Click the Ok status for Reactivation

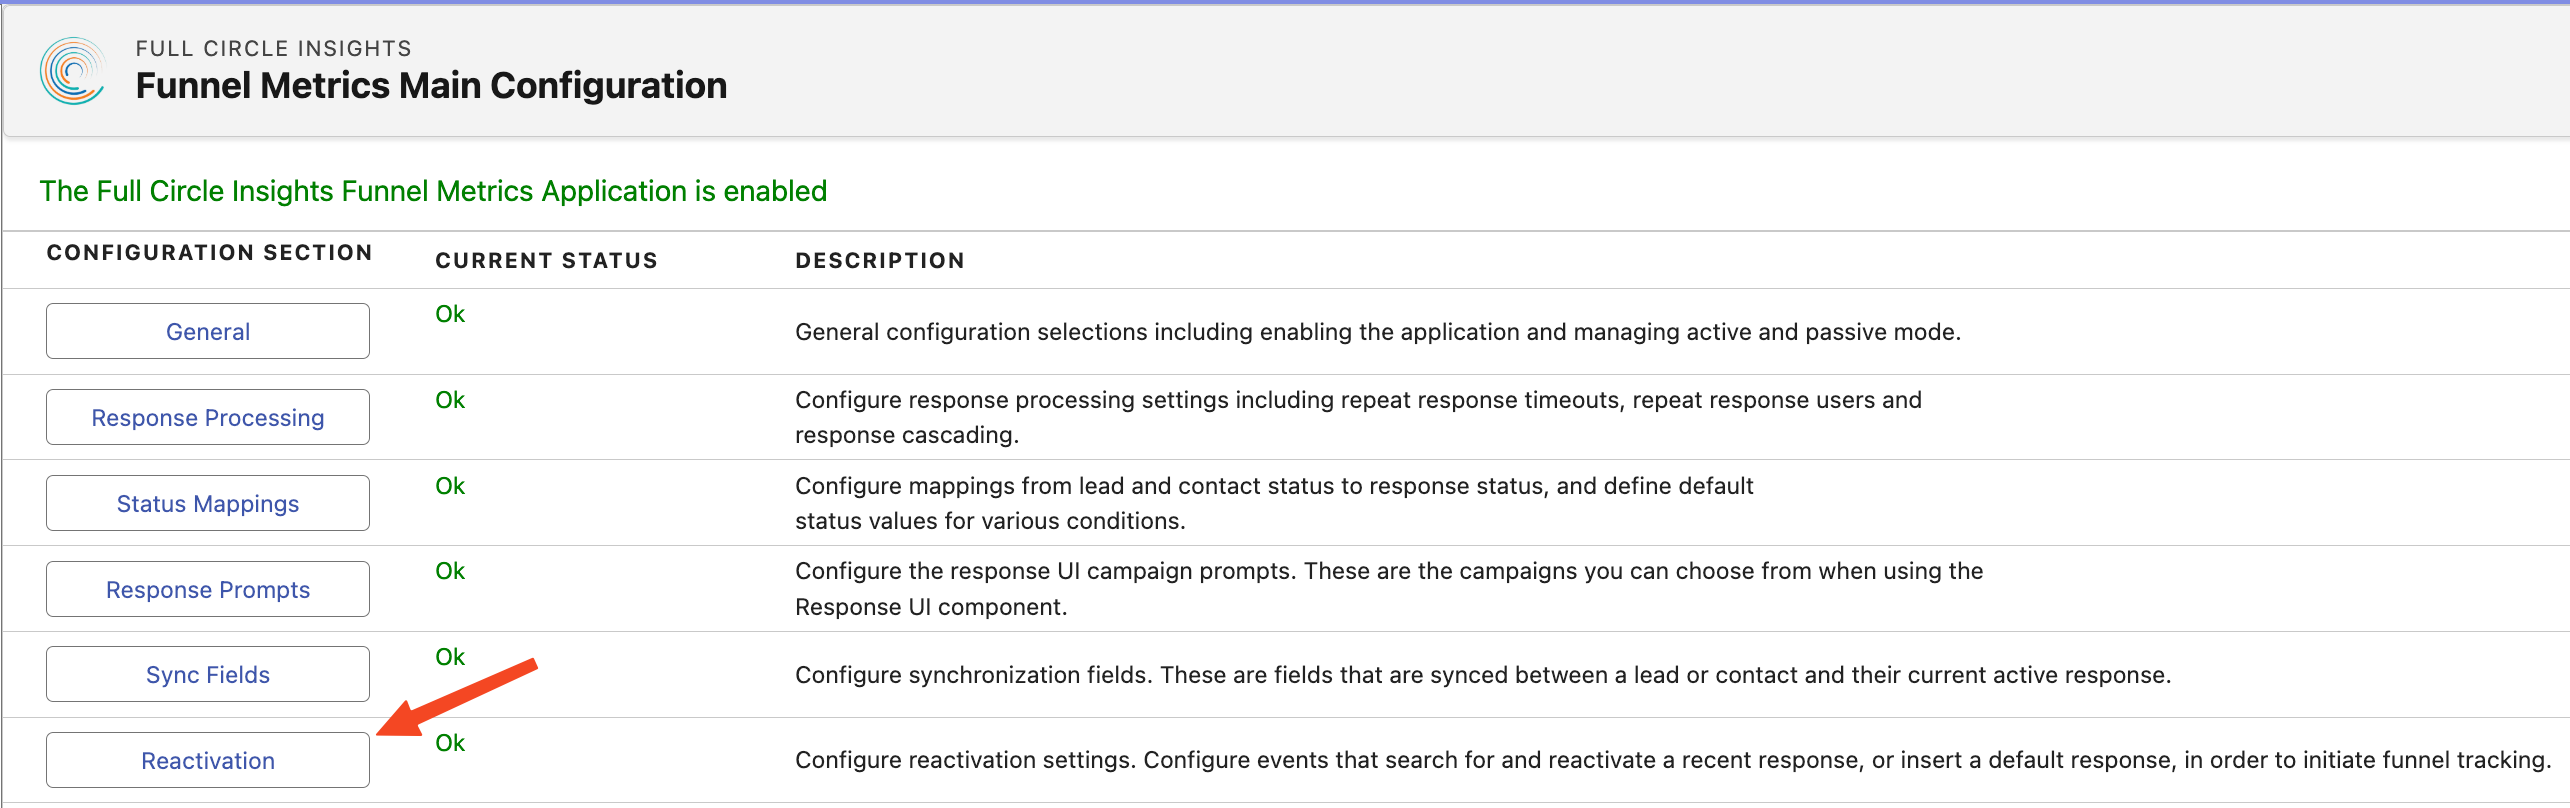[x=450, y=743]
